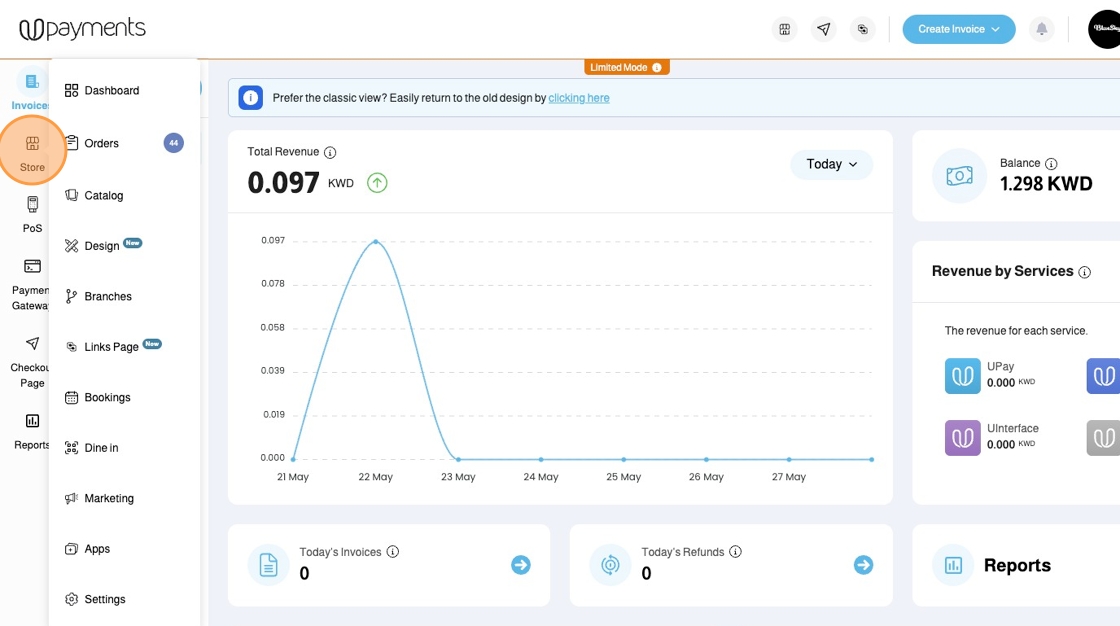
Task: Open the Today period dropdown
Action: 831,164
